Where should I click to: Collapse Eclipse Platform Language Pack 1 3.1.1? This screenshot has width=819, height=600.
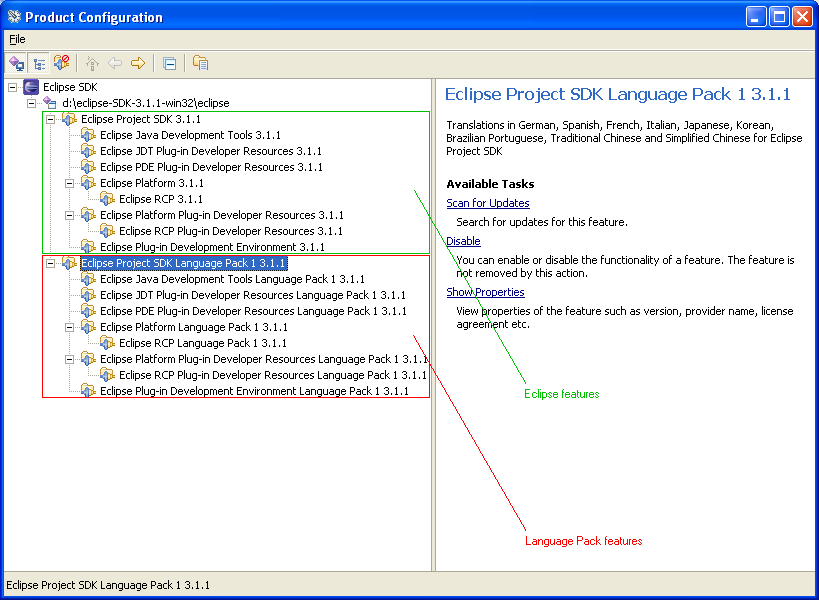click(x=69, y=327)
